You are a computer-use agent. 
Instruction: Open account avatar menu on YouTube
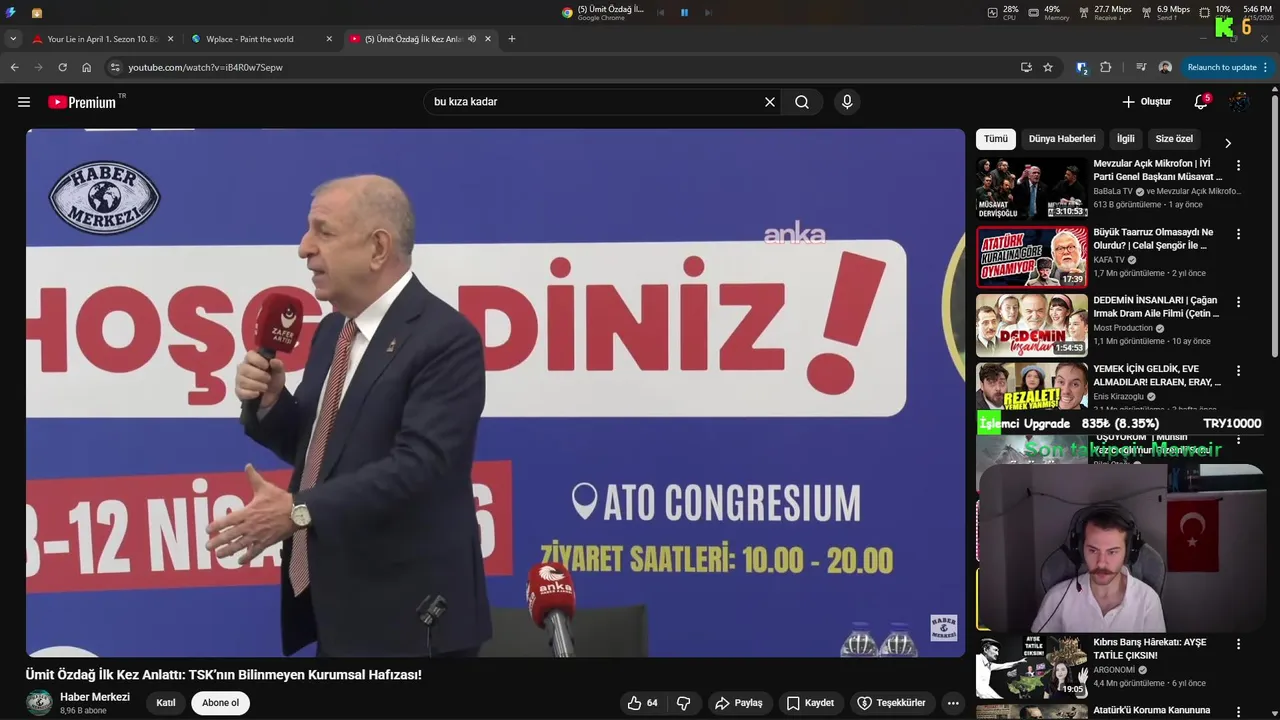1239,102
